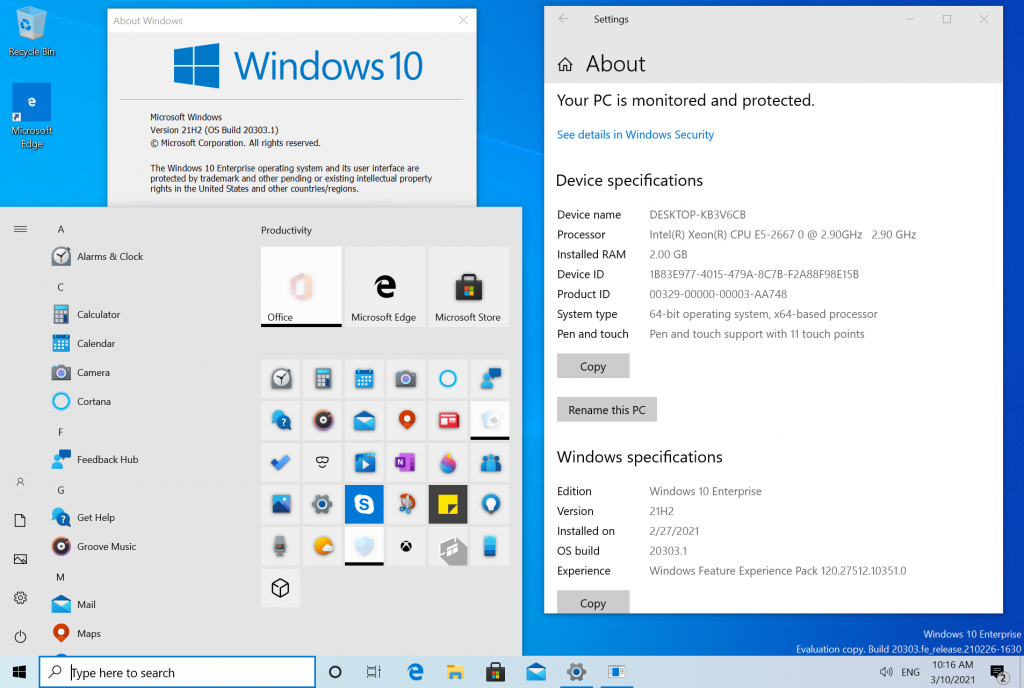
Task: Open the Microsoft Store tile in Start
Action: (x=468, y=286)
